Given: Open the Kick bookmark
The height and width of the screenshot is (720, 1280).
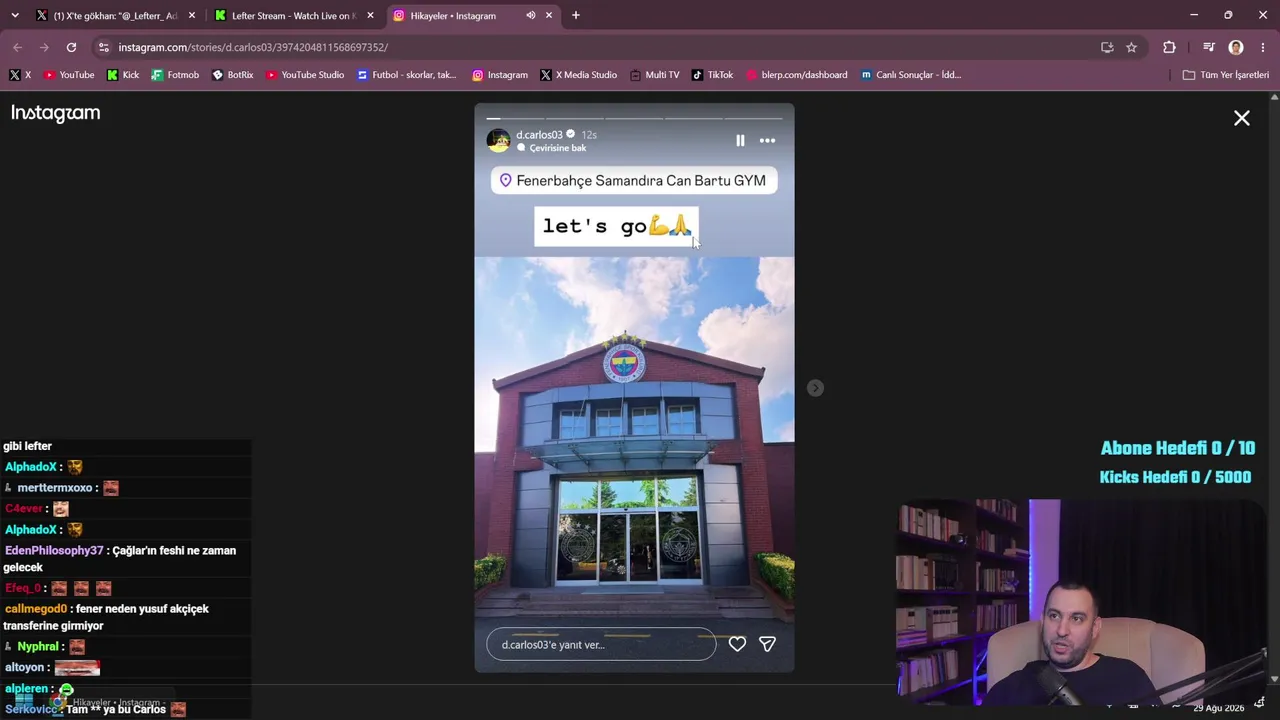Looking at the screenshot, I should (123, 75).
